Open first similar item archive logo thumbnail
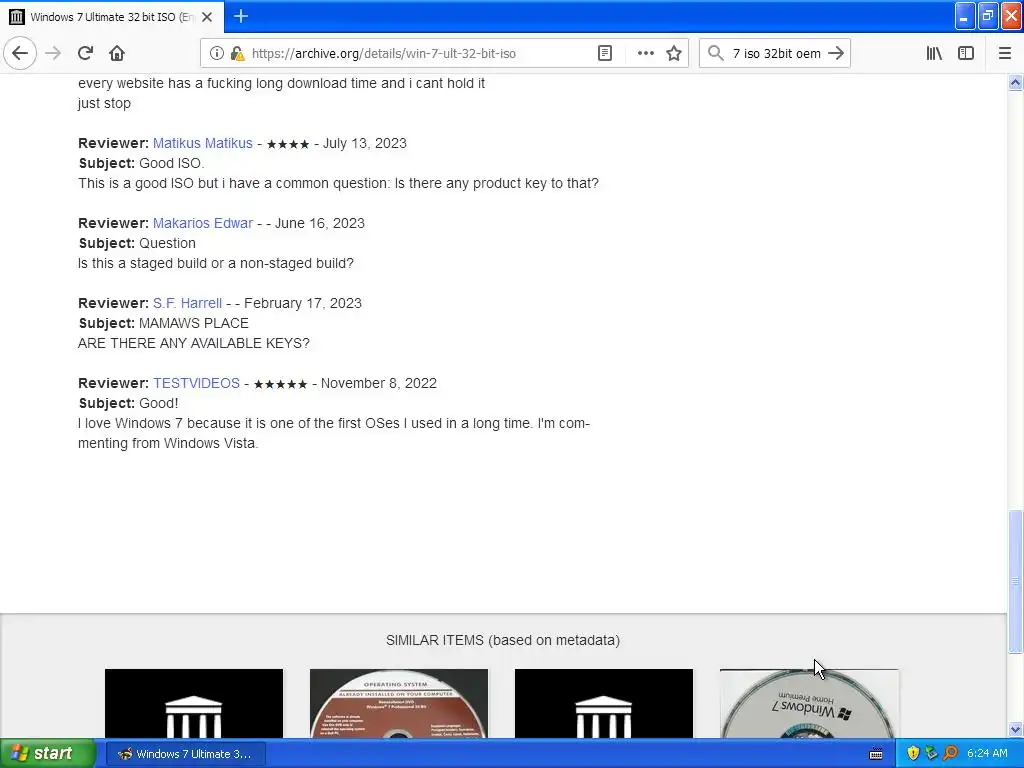The height and width of the screenshot is (768, 1024). 194,703
